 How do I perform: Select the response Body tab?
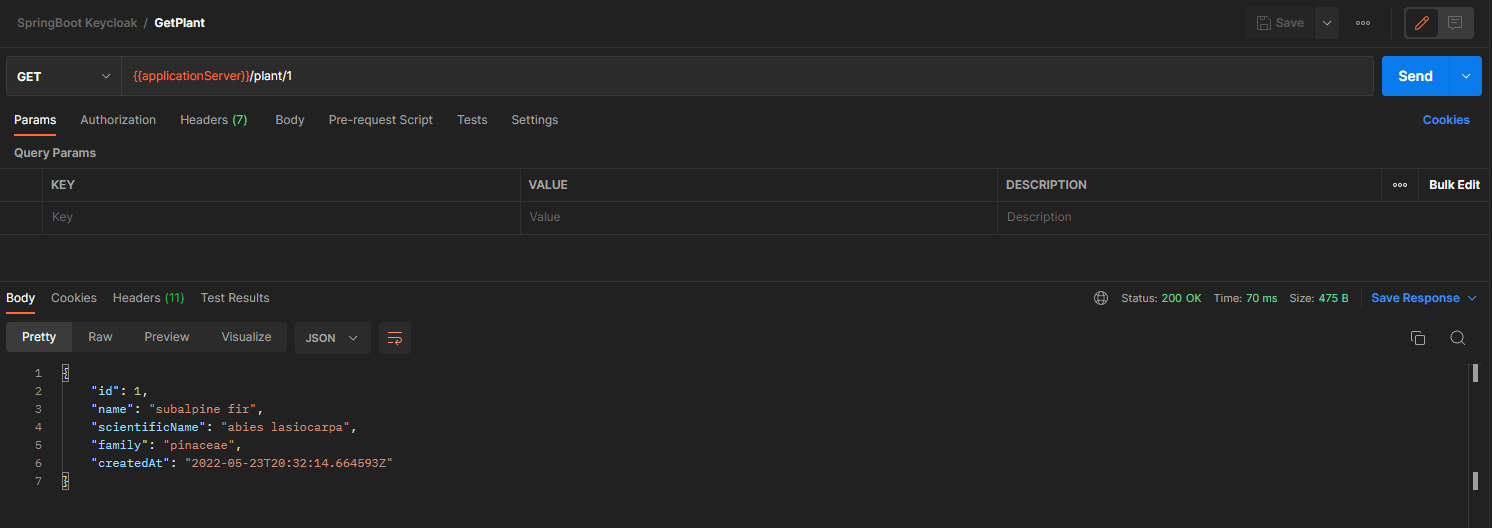point(20,298)
